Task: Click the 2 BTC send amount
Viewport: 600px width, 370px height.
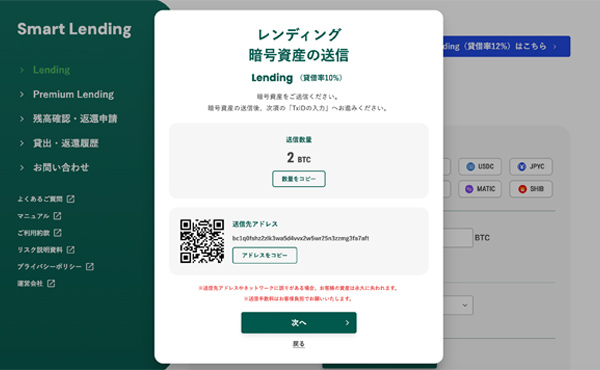Action: point(299,158)
